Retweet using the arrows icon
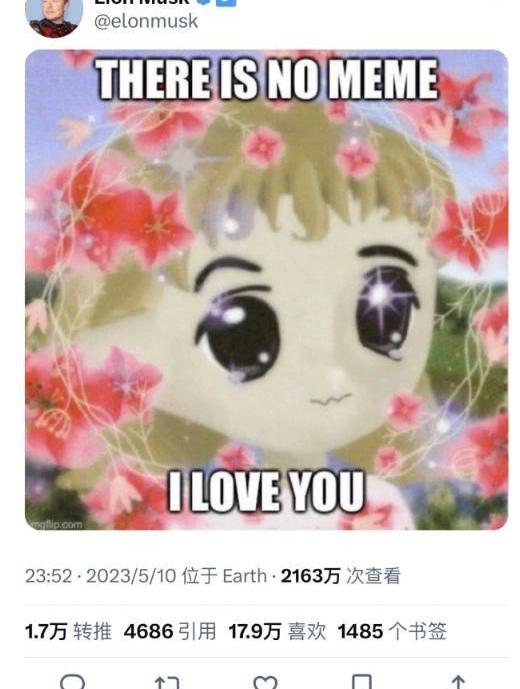 click(167, 682)
